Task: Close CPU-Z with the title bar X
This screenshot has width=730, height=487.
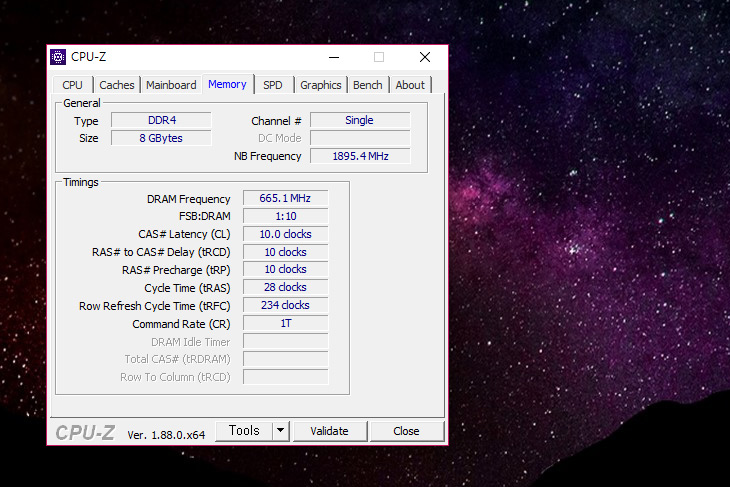Action: point(425,57)
